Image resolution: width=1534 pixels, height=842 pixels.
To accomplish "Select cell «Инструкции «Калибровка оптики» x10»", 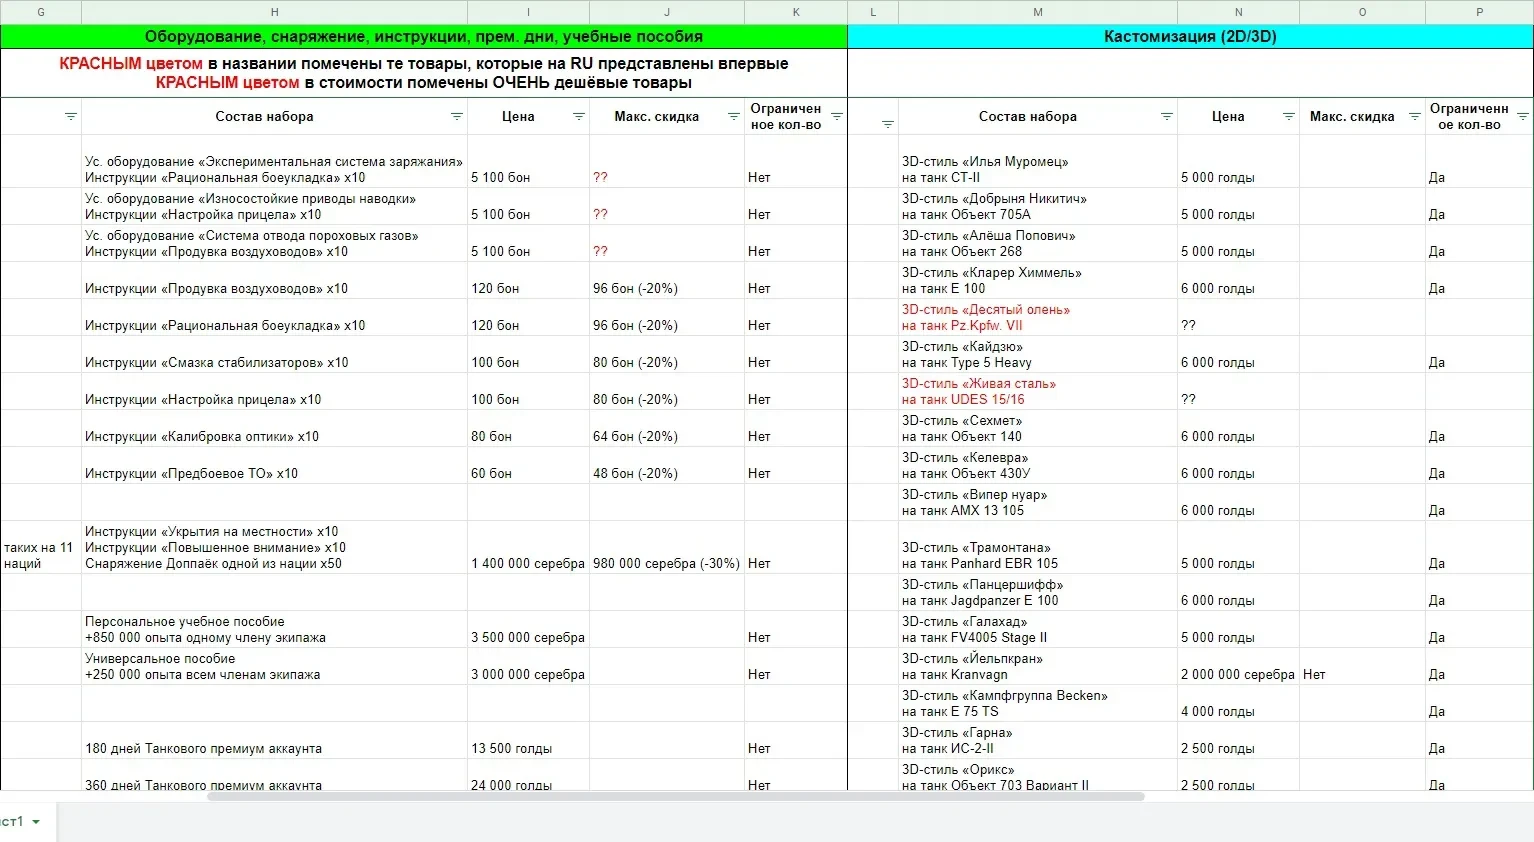I will pos(274,429).
